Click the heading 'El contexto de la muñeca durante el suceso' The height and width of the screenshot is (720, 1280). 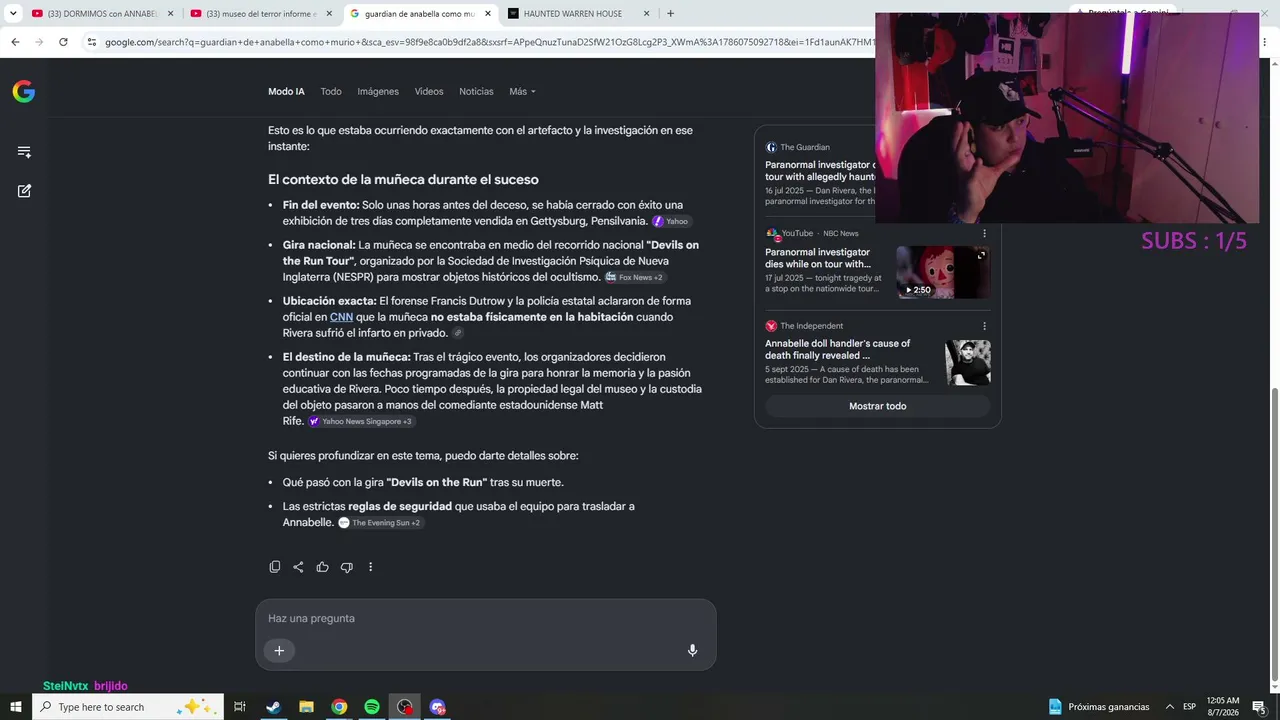click(403, 180)
